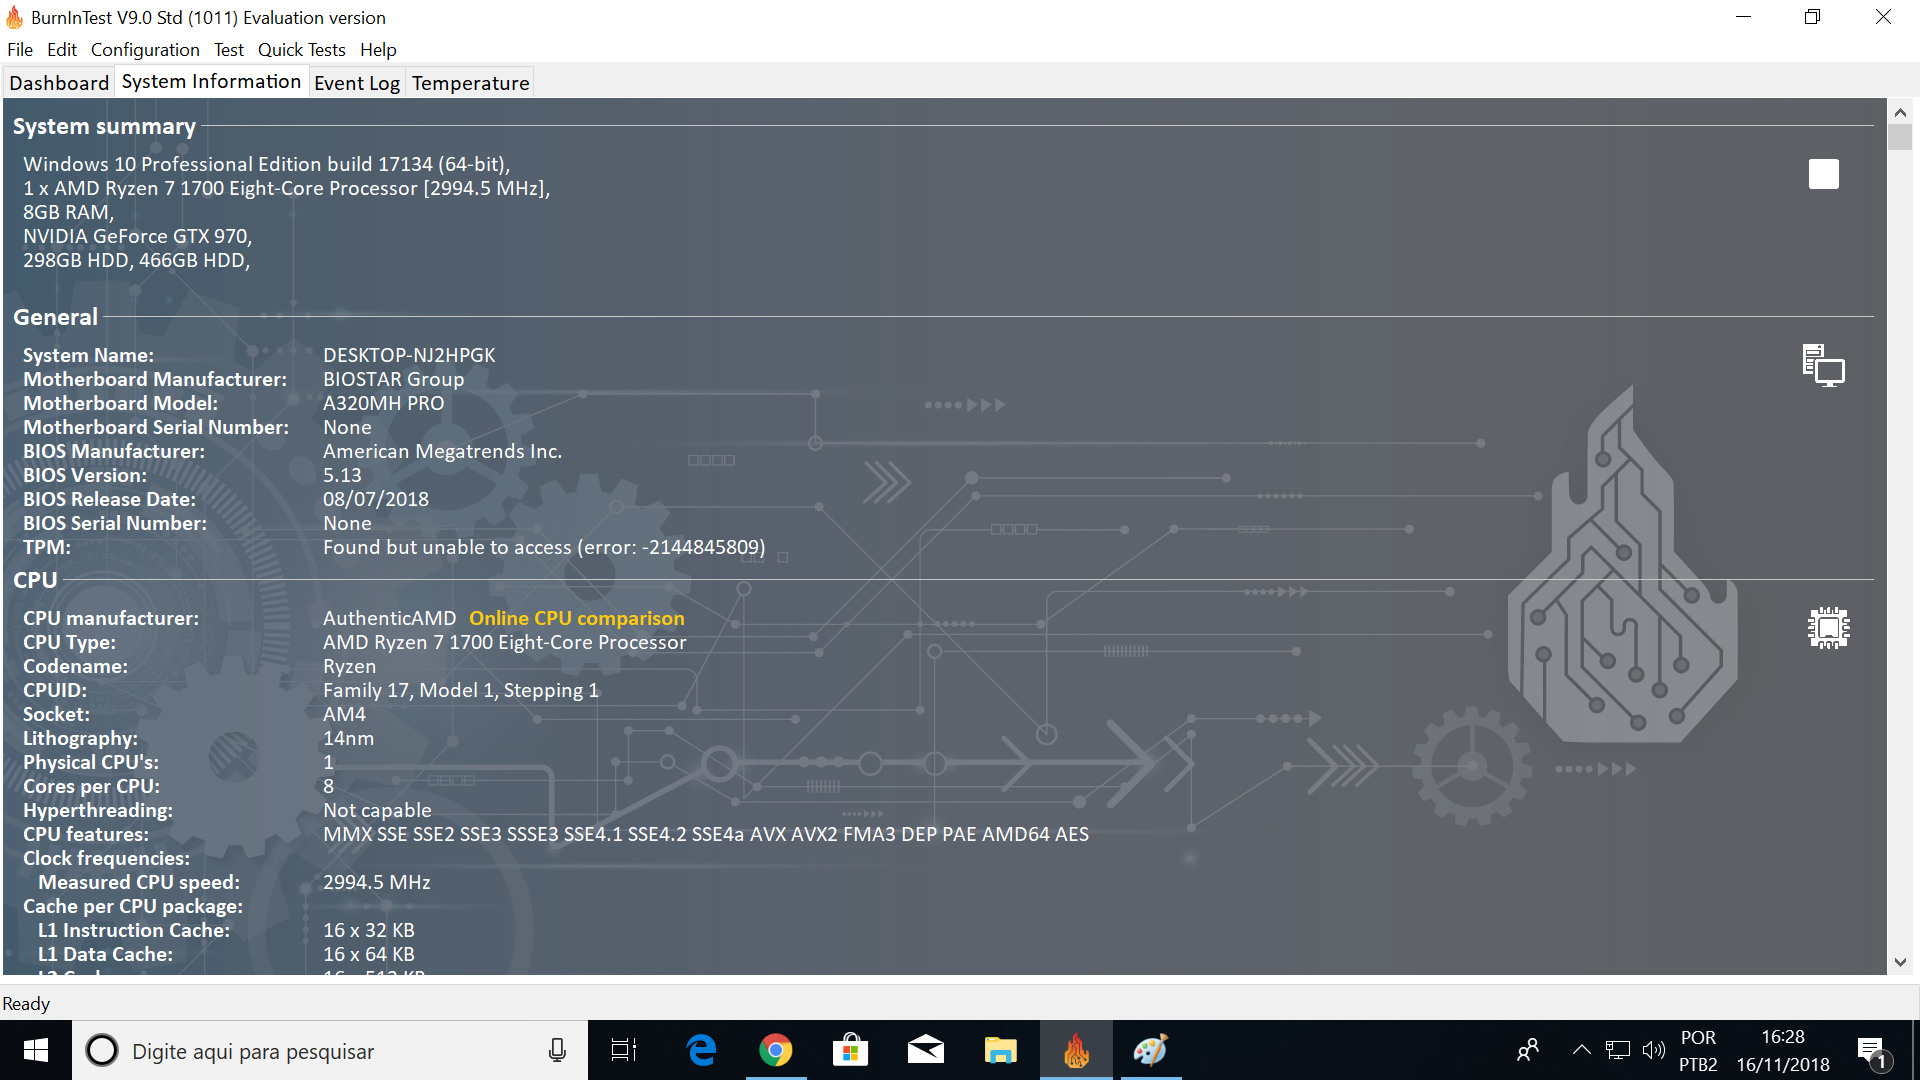Open Microsoft Store from taskbar
1920x1080 pixels.
pos(851,1050)
